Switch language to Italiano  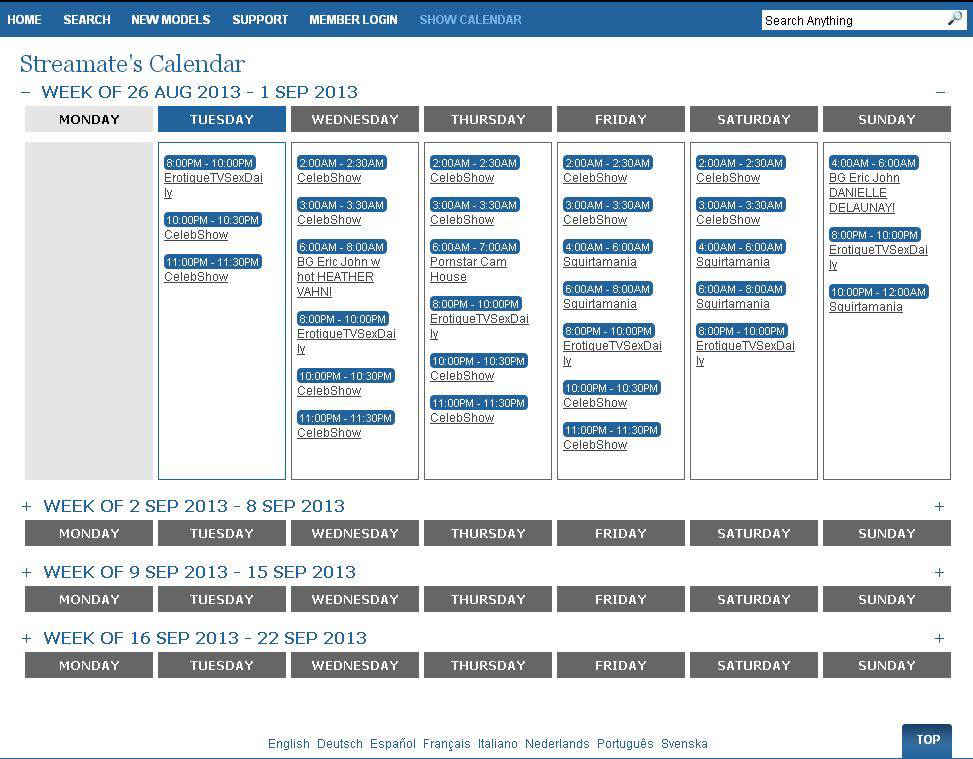(498, 743)
